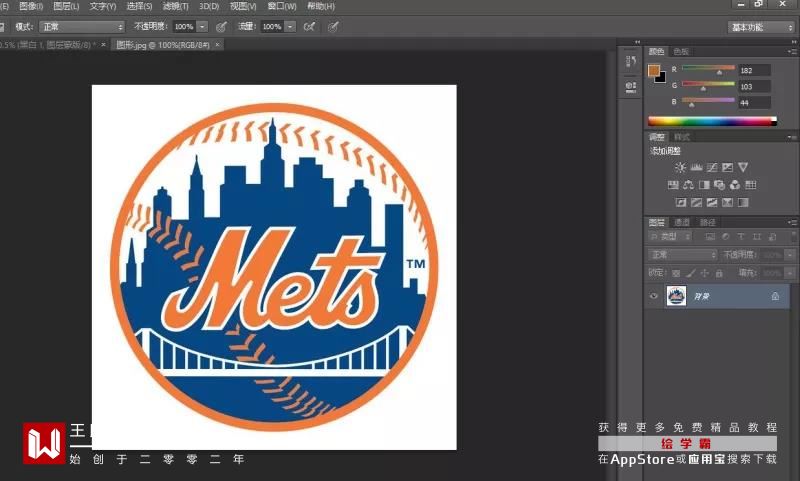This screenshot has height=481, width=800.
Task: Add a Channel Mixer adjustment
Action: point(735,185)
